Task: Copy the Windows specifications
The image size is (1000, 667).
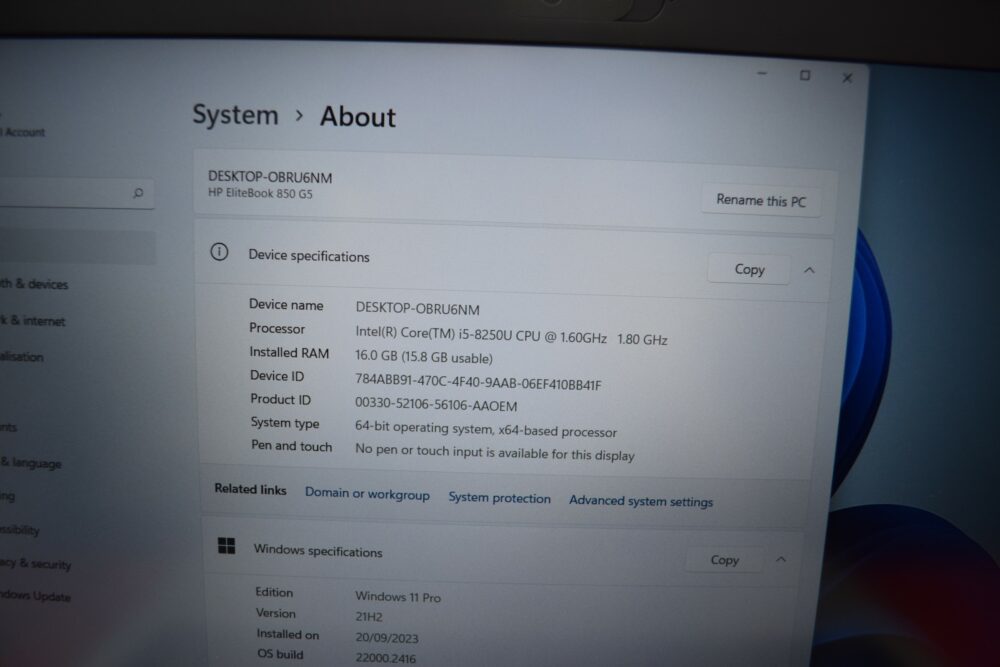Action: [x=724, y=559]
